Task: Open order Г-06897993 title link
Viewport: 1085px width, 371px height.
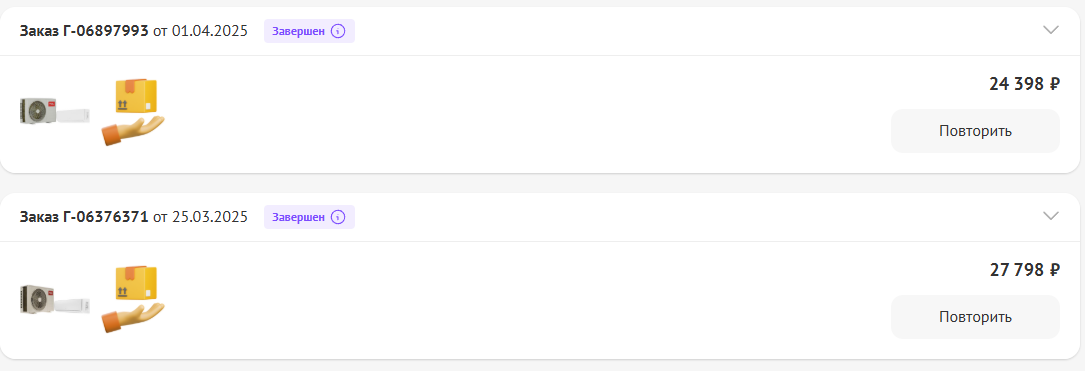Action: point(84,31)
